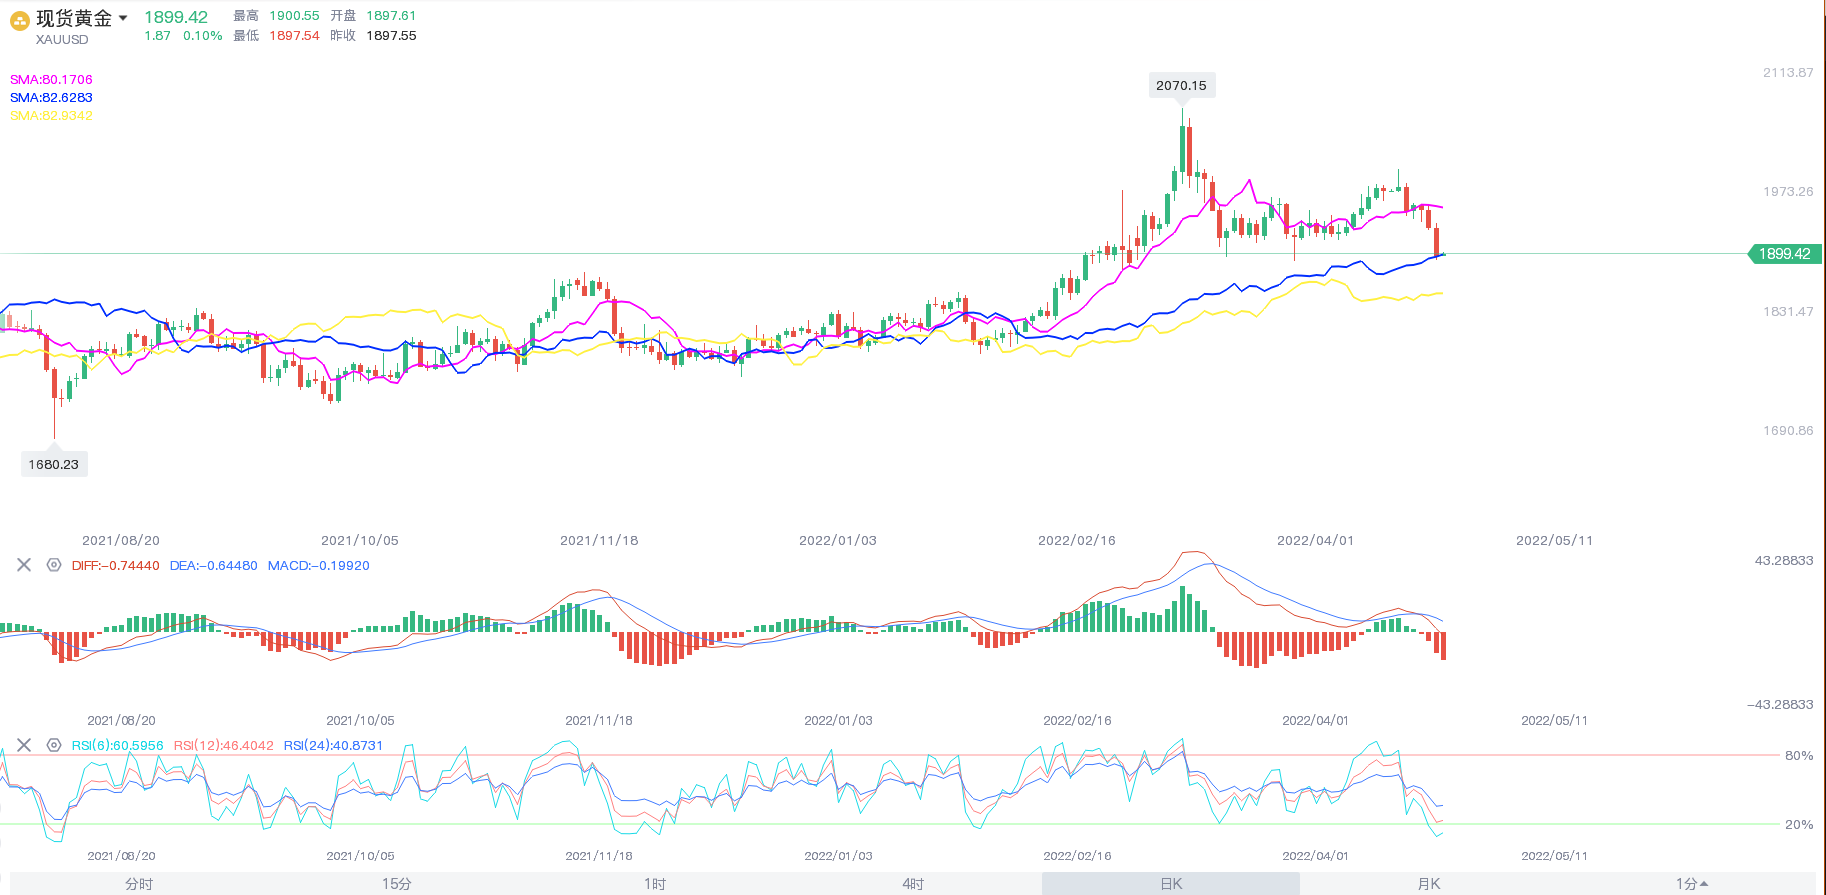Click the DIFF value label in MACD
The width and height of the screenshot is (1826, 895).
tap(115, 566)
